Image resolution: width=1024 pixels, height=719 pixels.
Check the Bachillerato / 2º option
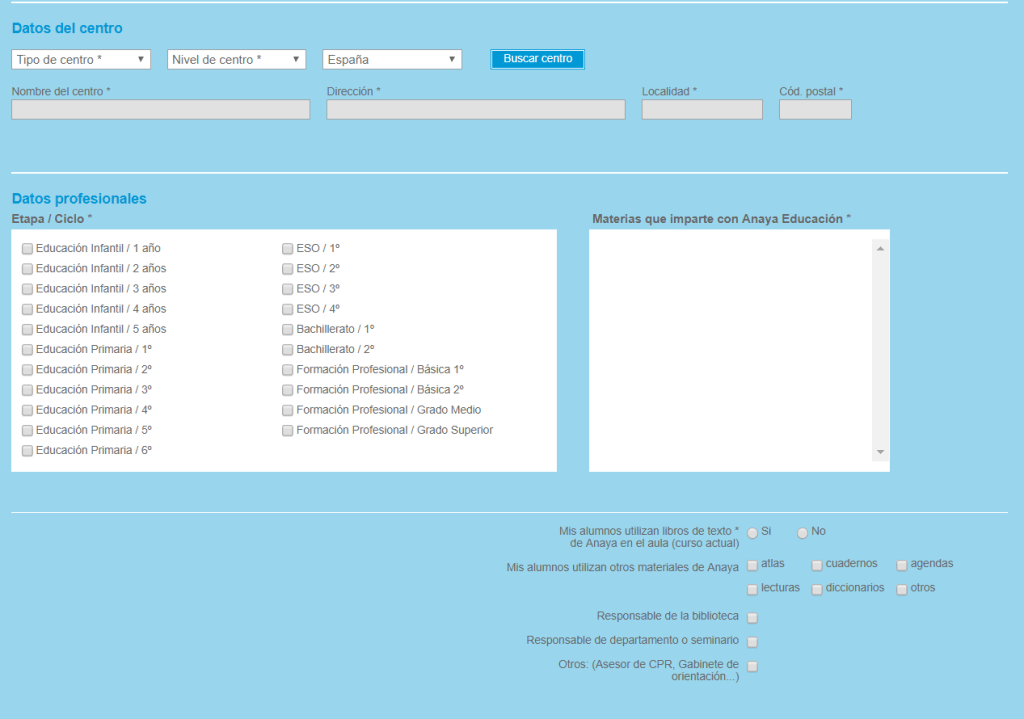click(288, 350)
